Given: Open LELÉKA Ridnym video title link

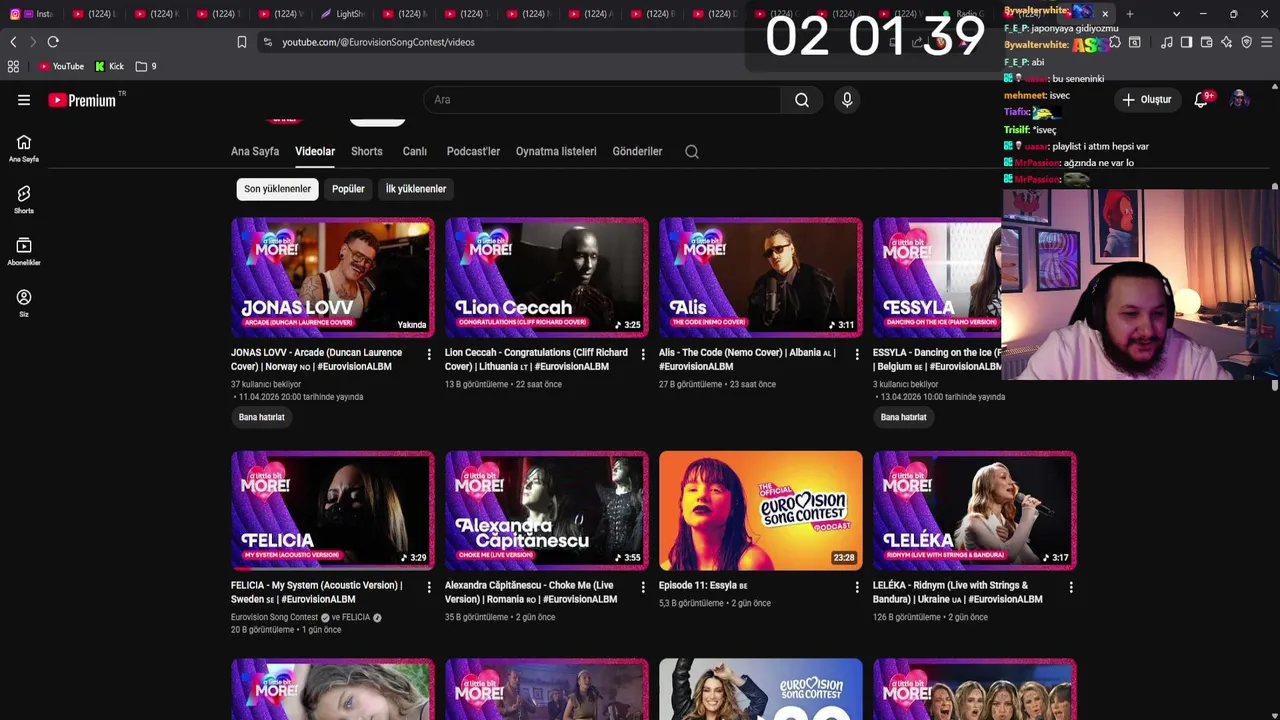Looking at the screenshot, I should [957, 593].
